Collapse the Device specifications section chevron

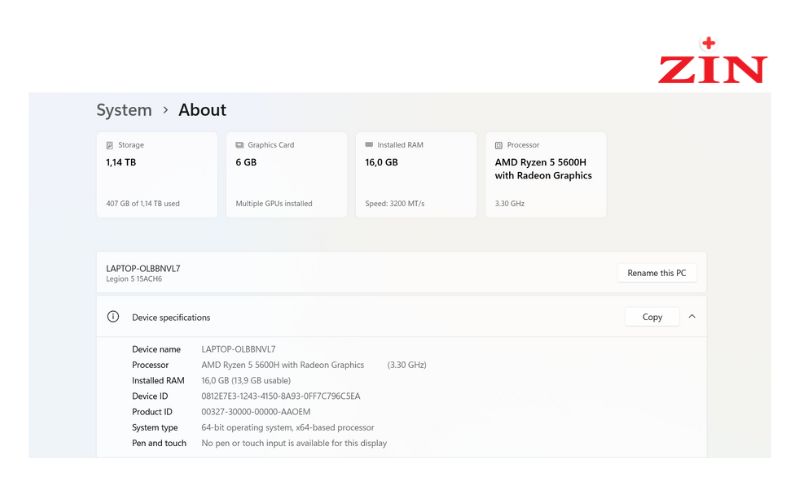click(692, 317)
